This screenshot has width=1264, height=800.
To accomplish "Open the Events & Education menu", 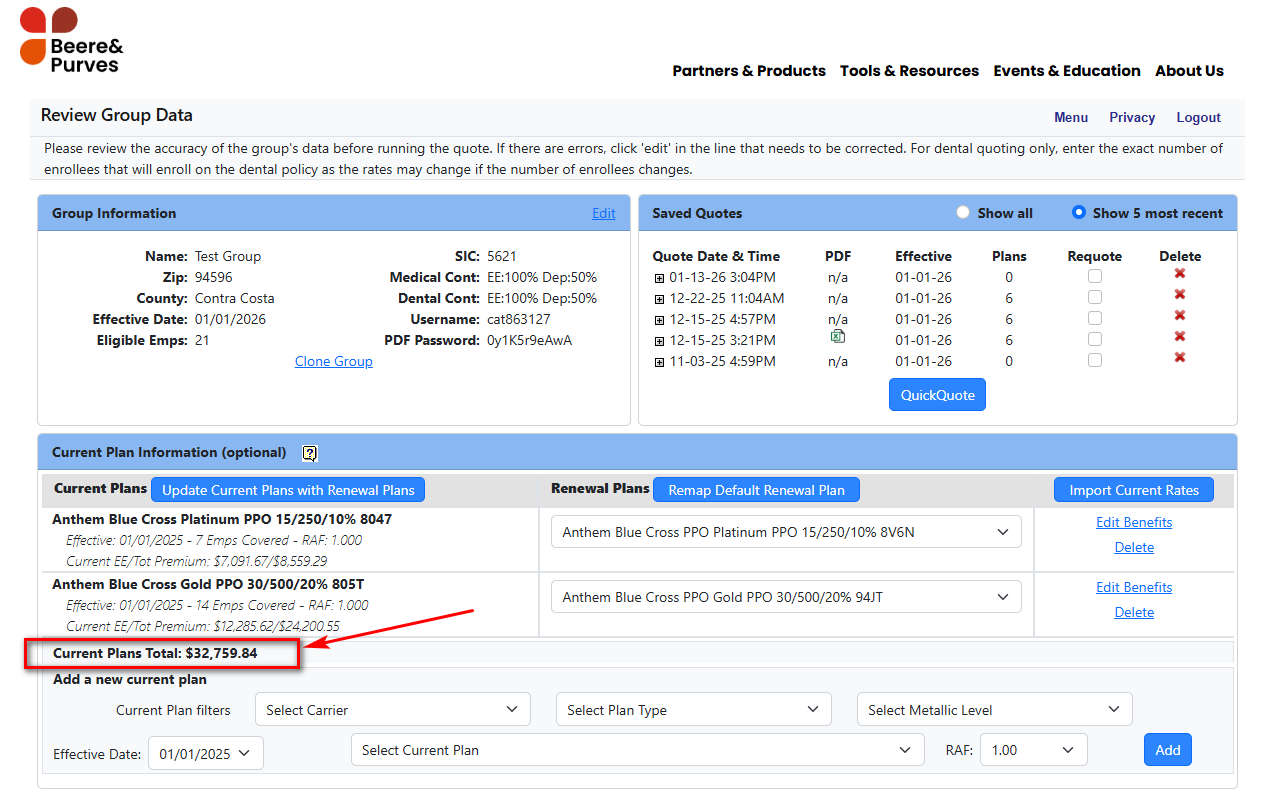I will [1067, 71].
